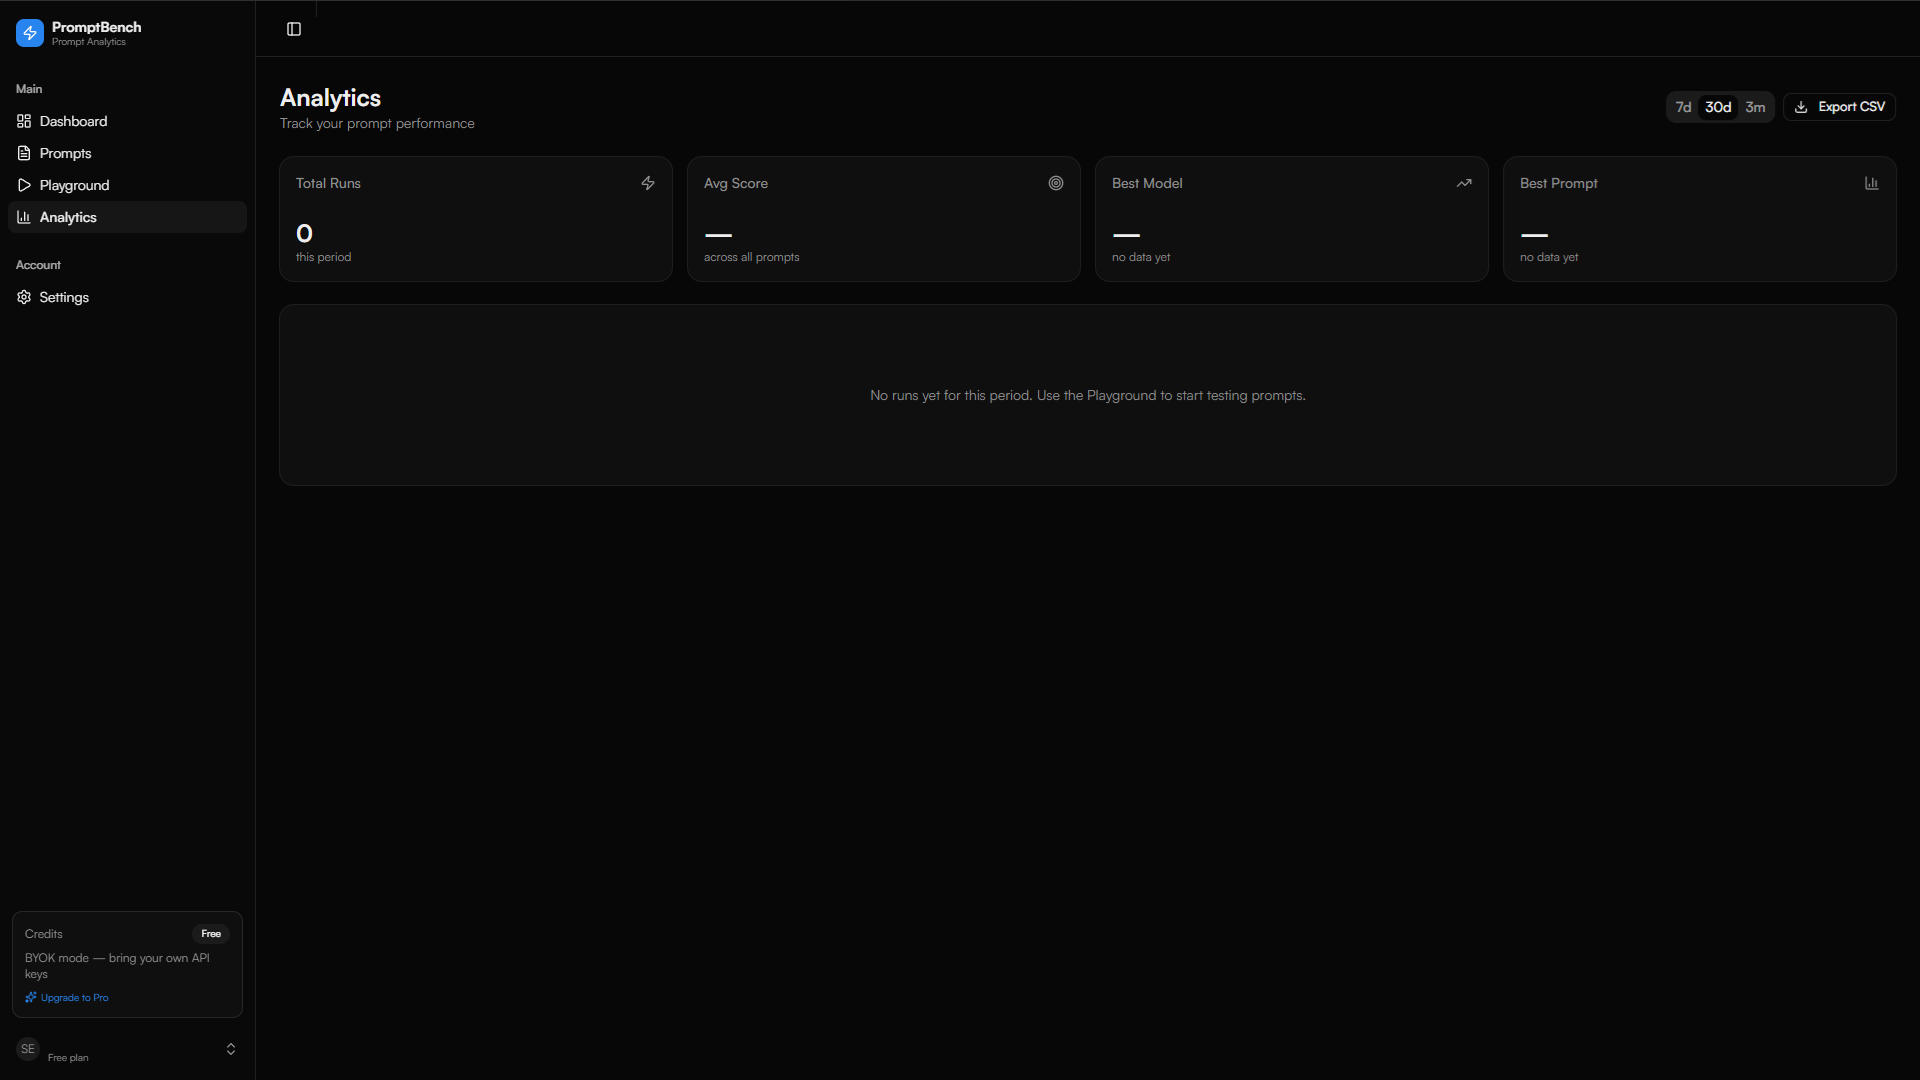
Task: Click the Export CSV button
Action: click(x=1840, y=106)
